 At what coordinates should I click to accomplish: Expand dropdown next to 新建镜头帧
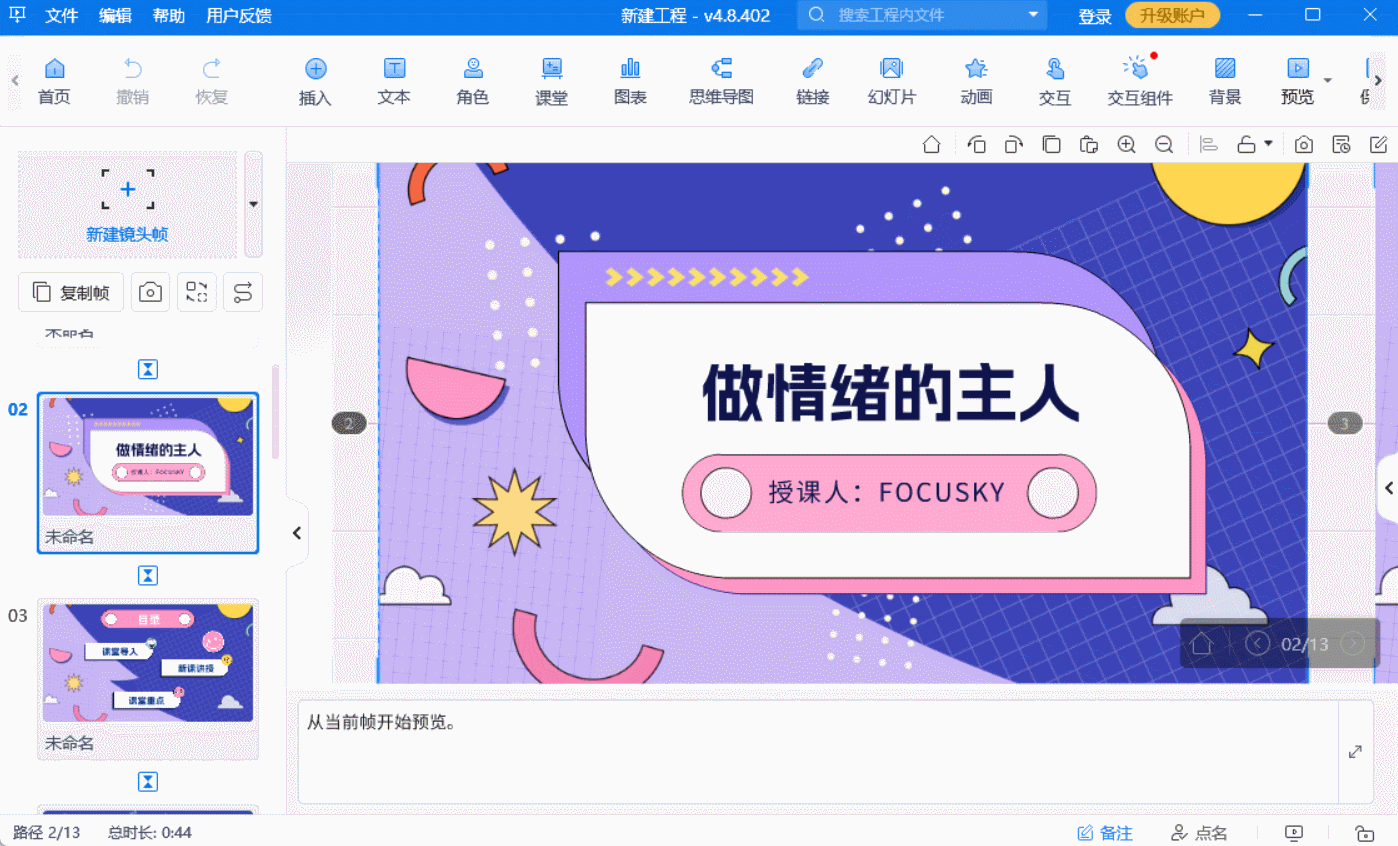(253, 204)
